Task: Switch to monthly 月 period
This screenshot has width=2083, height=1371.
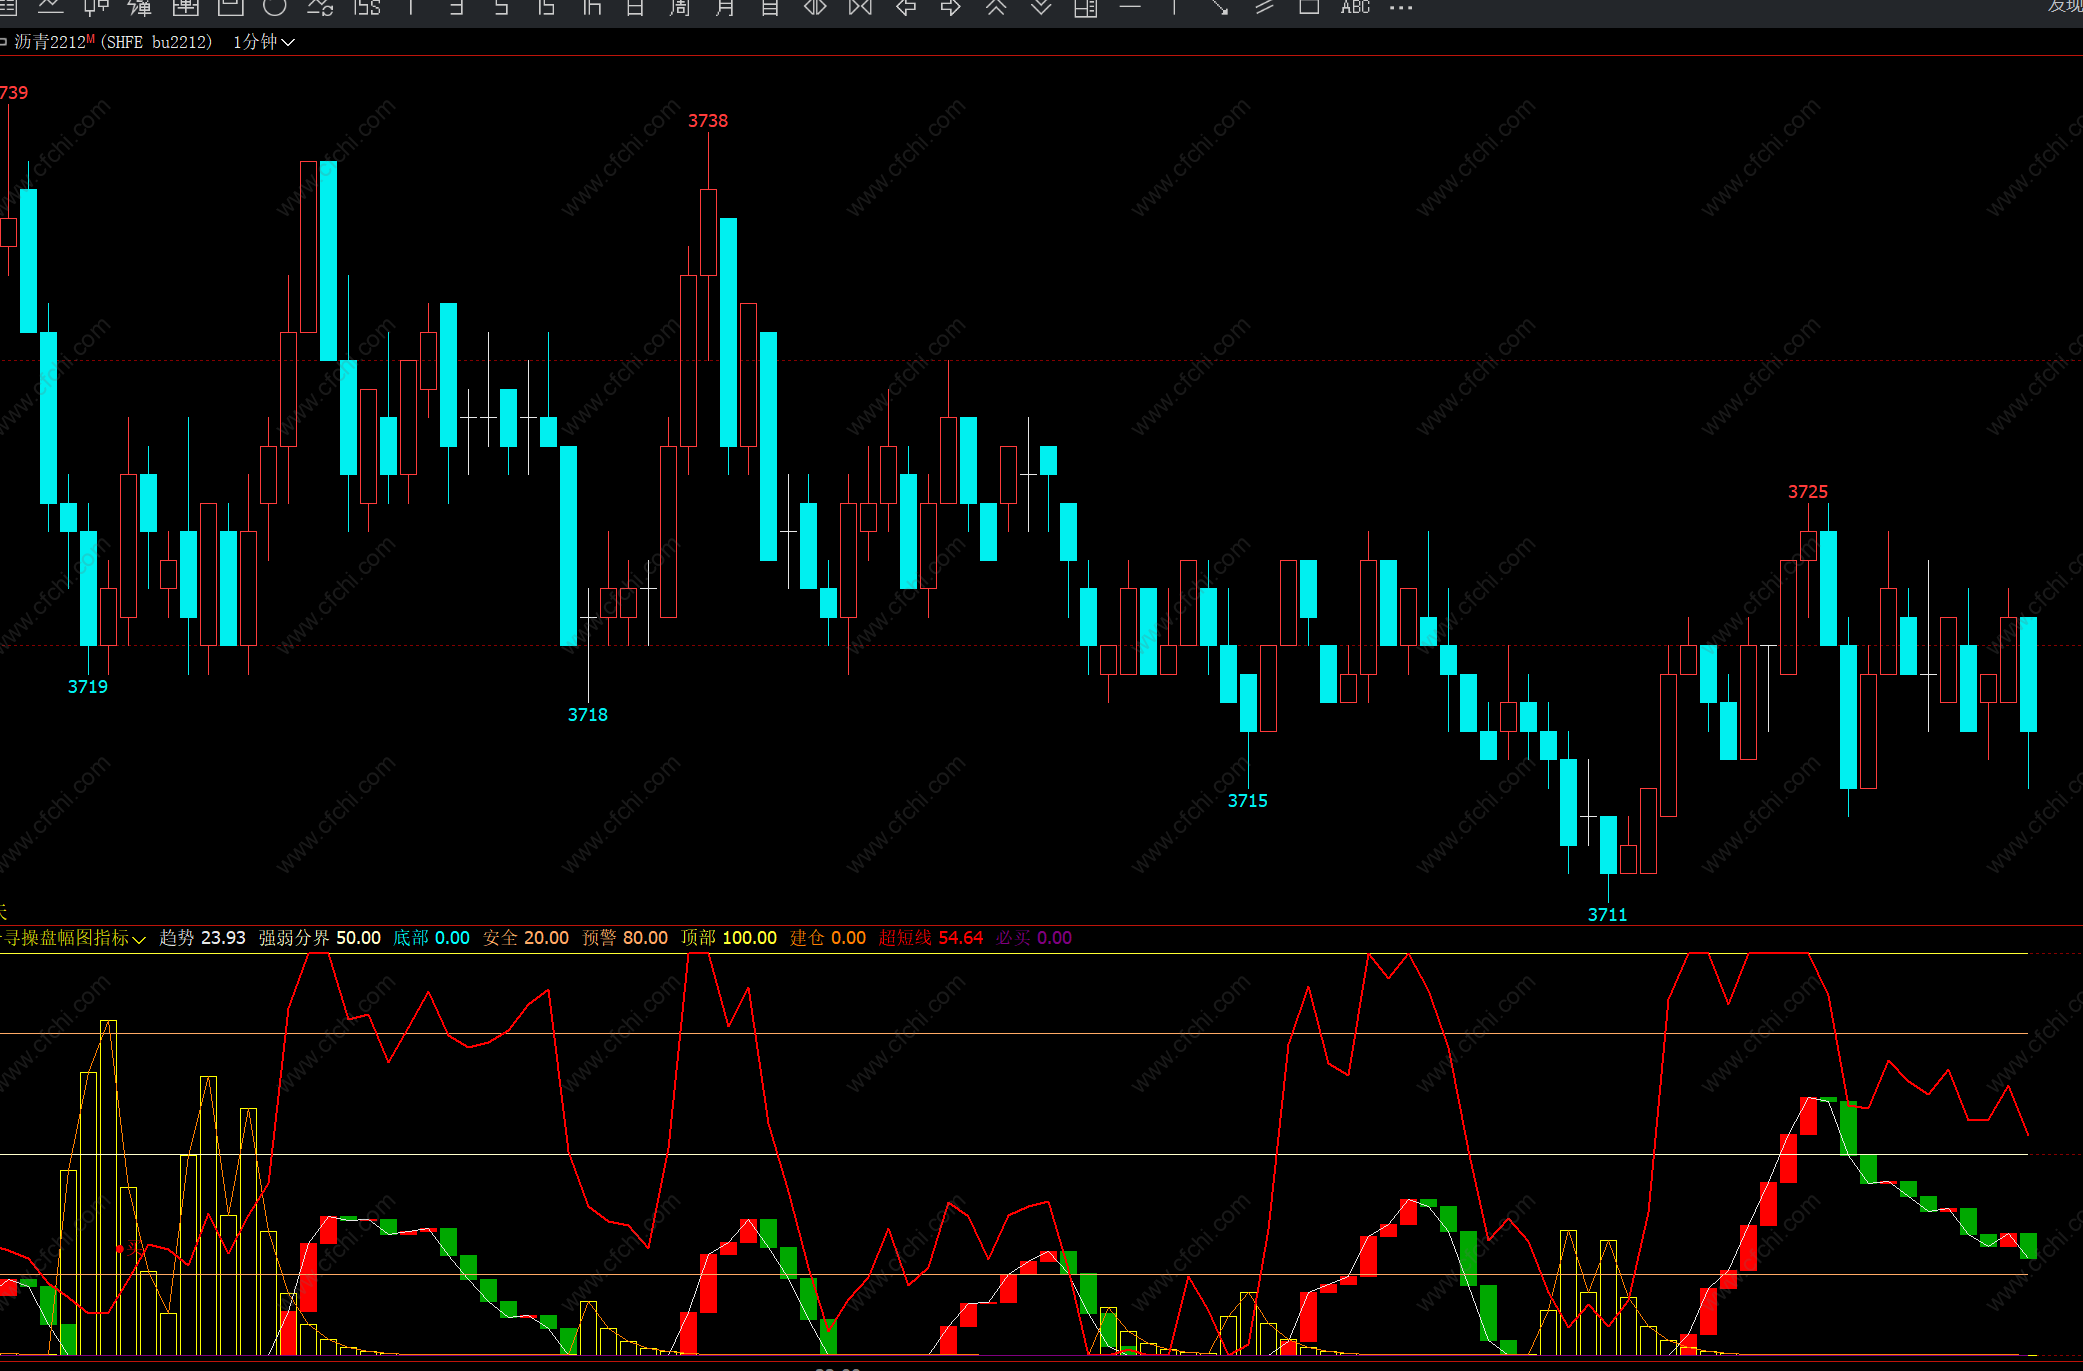Action: (x=725, y=7)
